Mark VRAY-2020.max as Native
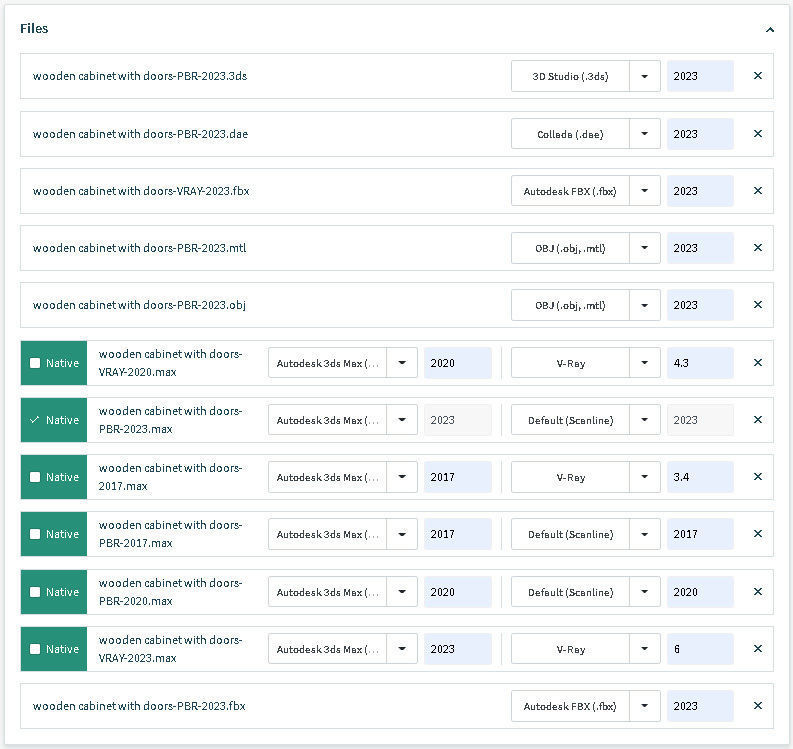Screen dimensions: 793x749 click(x=35, y=363)
